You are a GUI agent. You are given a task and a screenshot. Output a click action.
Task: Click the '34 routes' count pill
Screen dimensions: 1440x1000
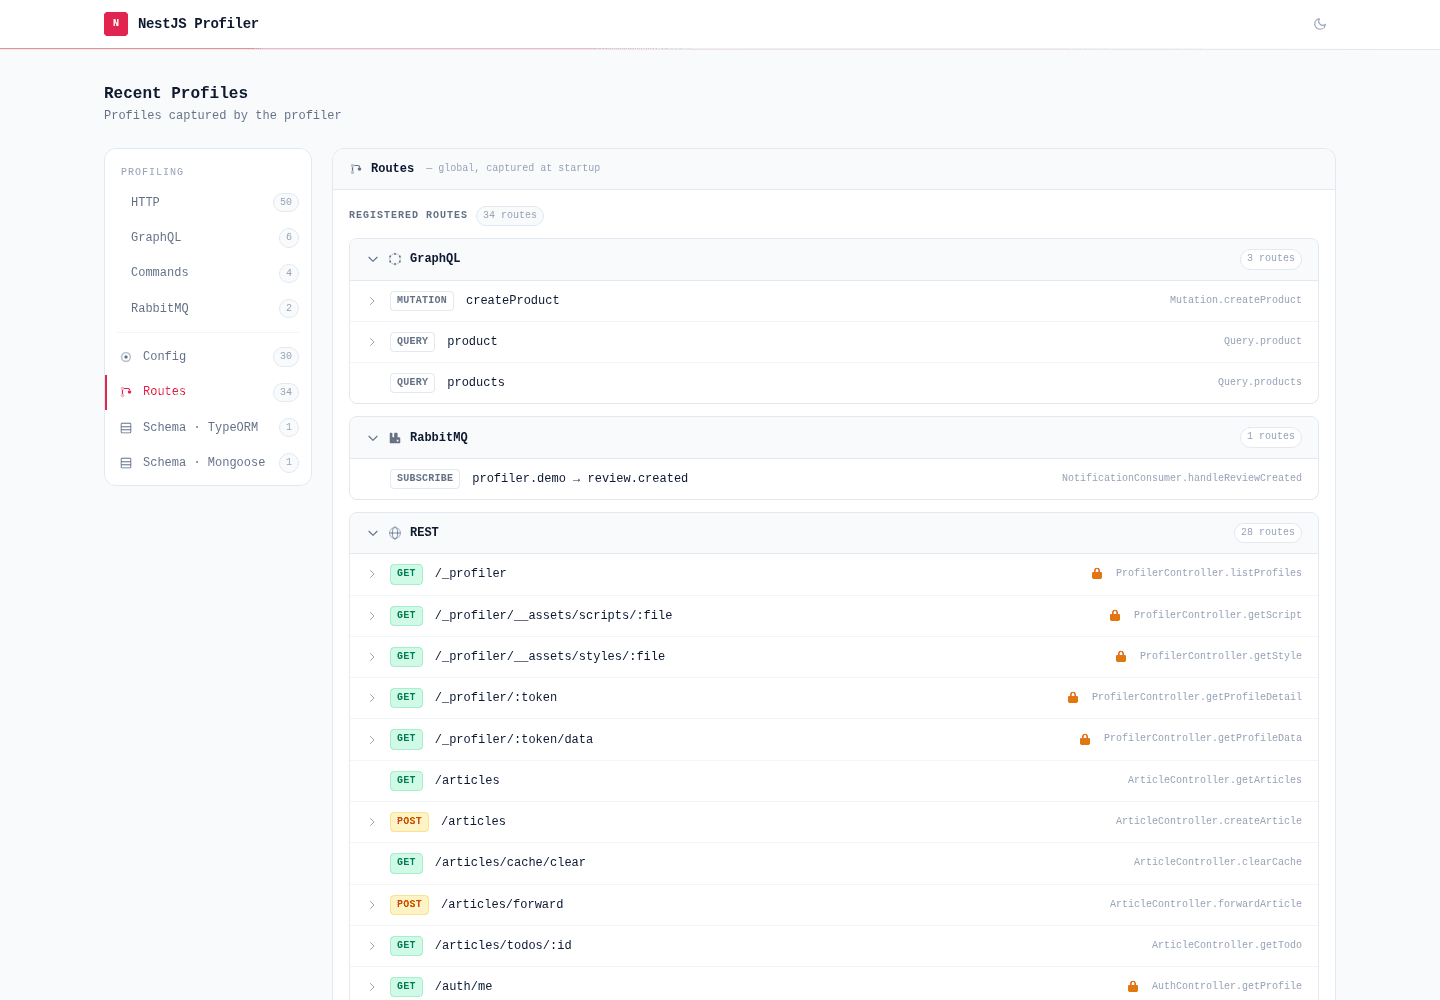(510, 216)
